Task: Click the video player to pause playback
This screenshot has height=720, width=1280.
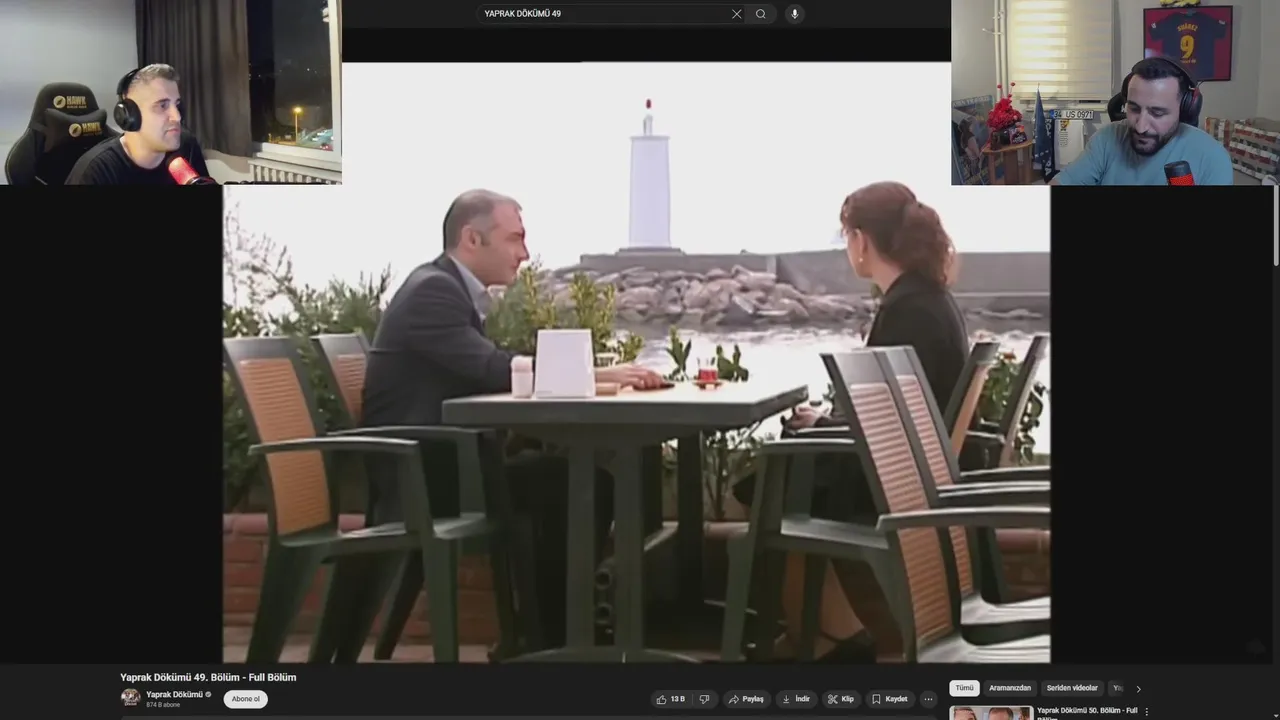Action: (636, 362)
